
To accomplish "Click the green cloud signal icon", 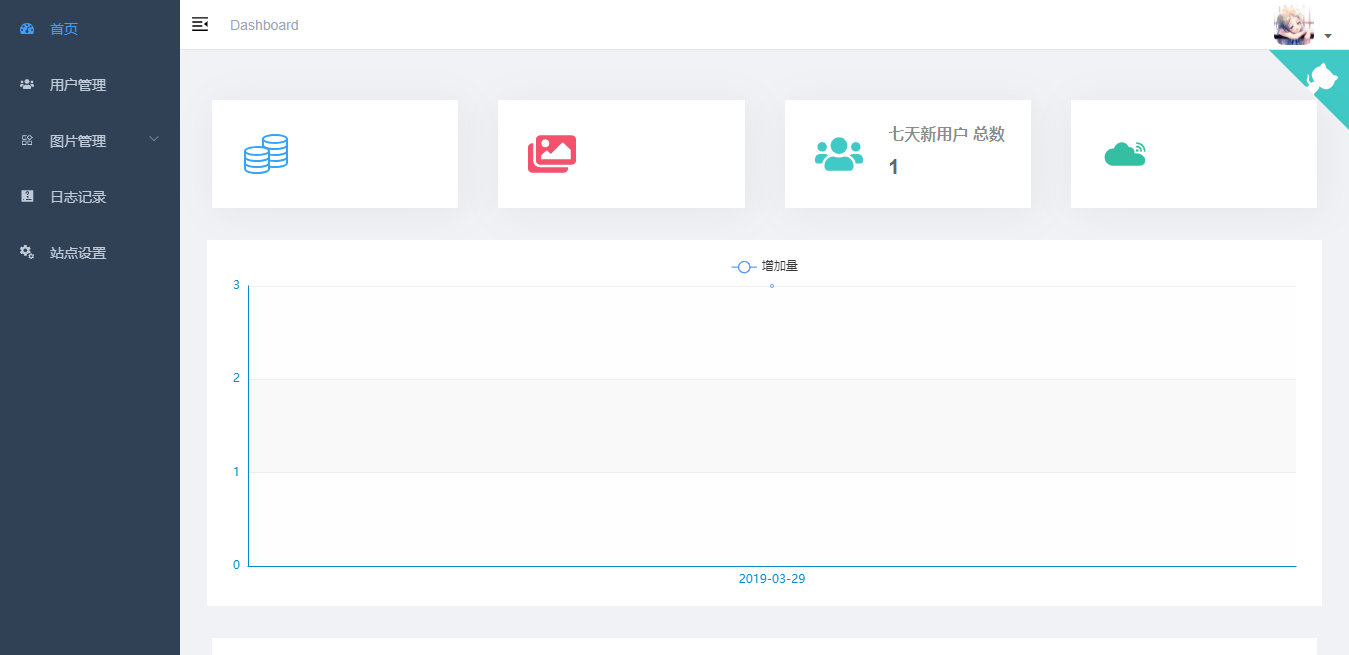I will coord(1125,154).
